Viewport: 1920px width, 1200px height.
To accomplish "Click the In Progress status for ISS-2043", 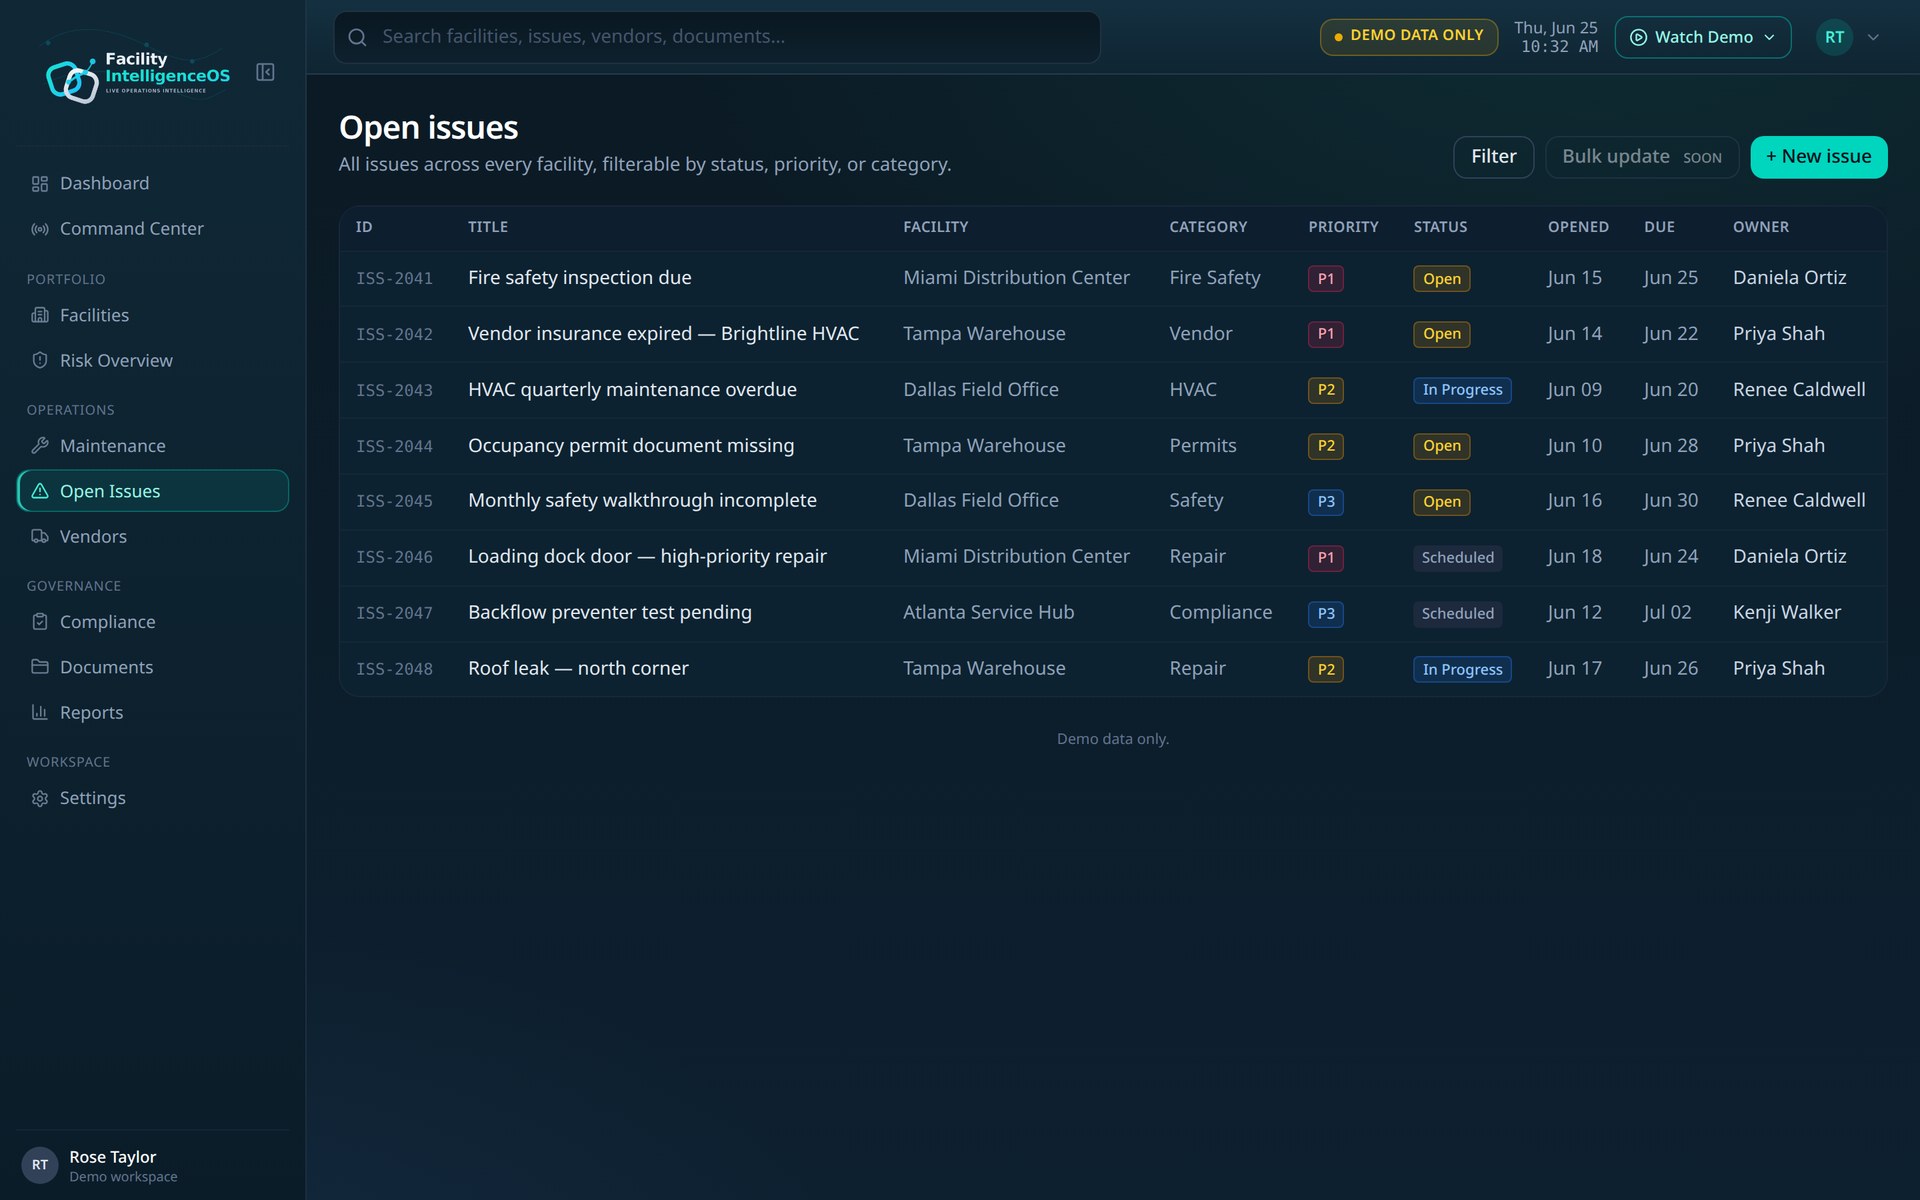I will pyautogui.click(x=1462, y=390).
